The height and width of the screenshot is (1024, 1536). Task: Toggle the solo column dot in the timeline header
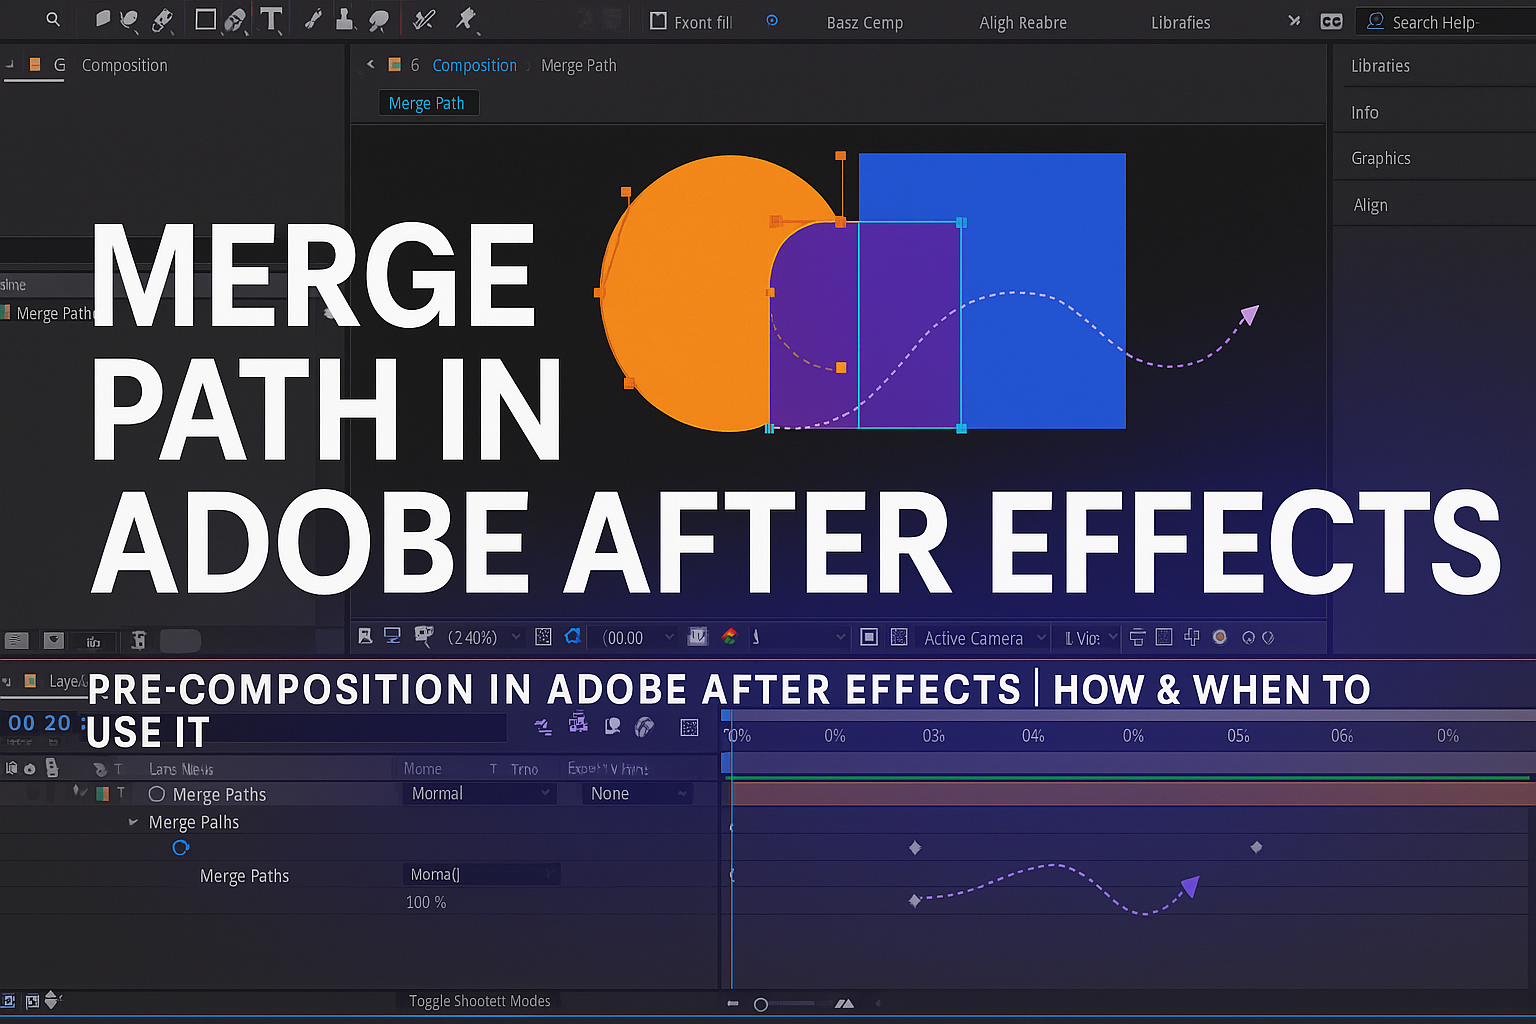pyautogui.click(x=30, y=768)
